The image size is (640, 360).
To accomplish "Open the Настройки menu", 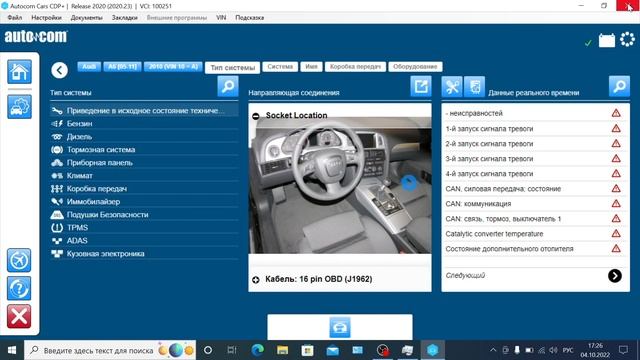I will (x=47, y=18).
